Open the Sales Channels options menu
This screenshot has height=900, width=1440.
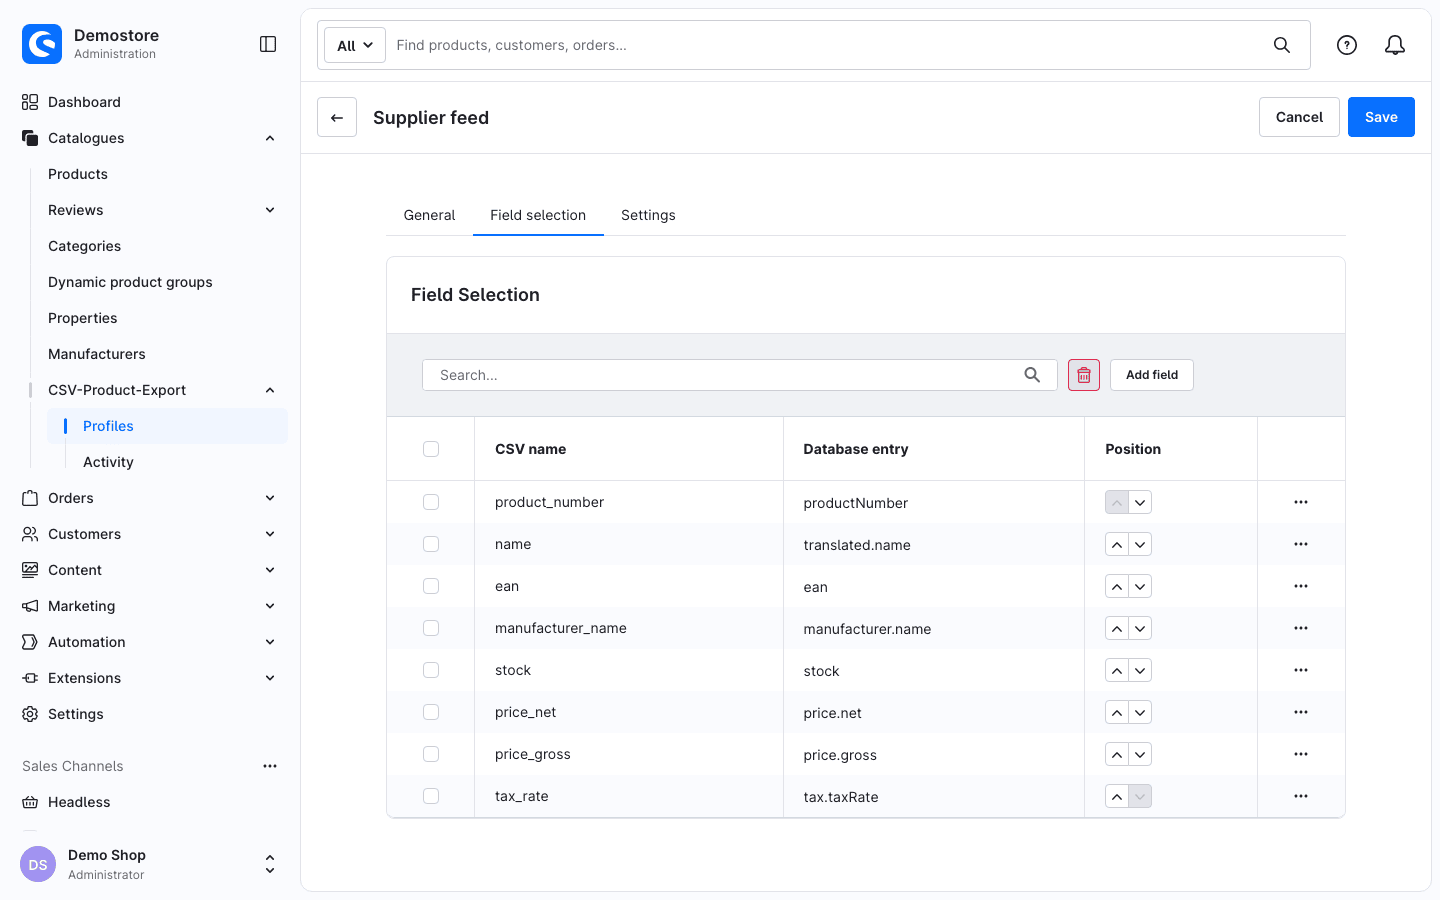270,766
